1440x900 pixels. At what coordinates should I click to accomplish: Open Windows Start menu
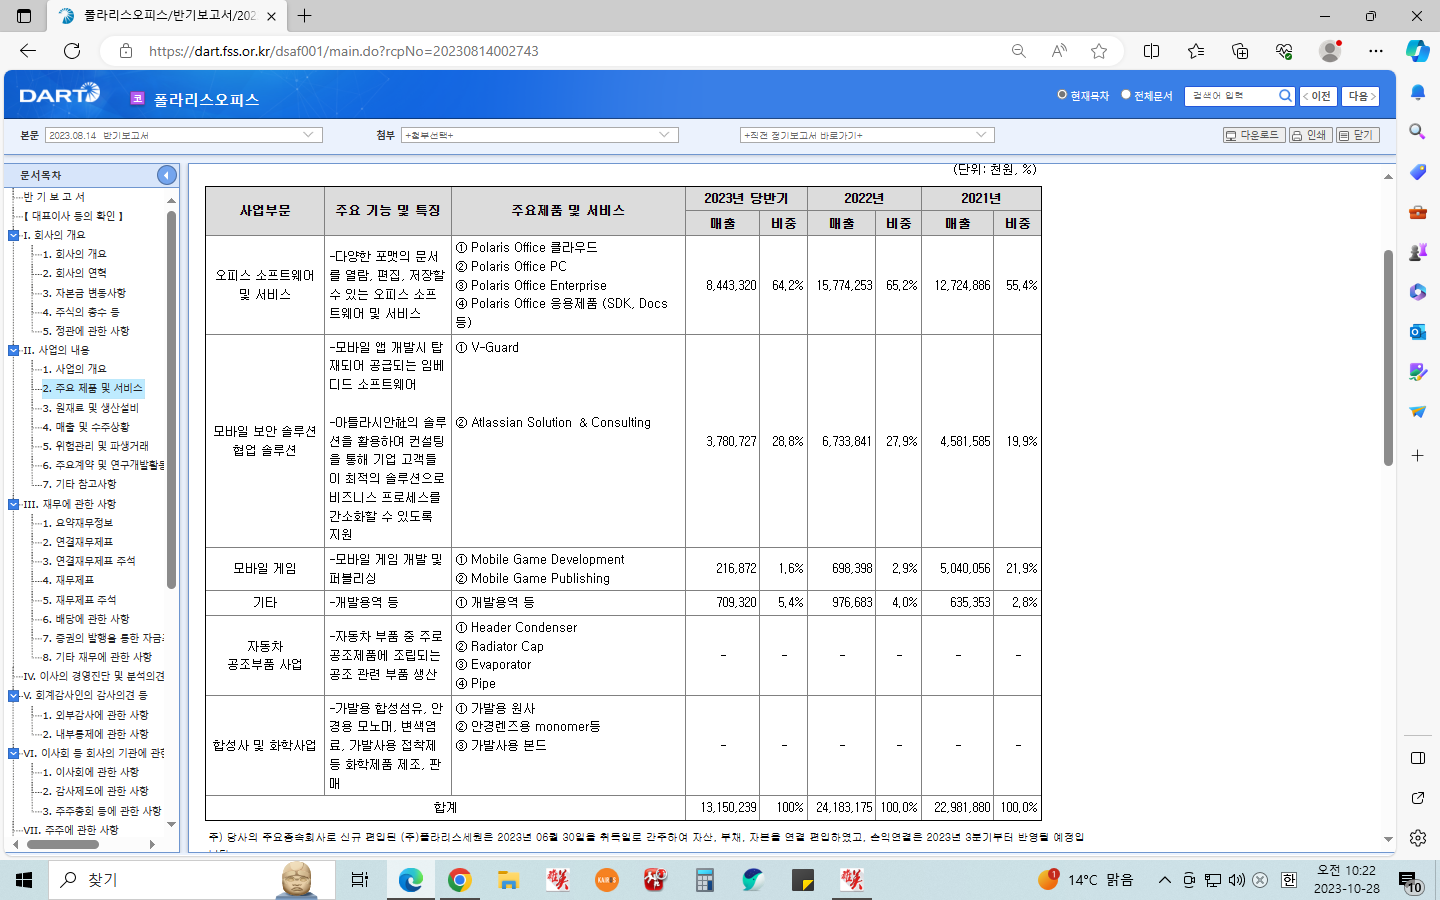point(24,880)
